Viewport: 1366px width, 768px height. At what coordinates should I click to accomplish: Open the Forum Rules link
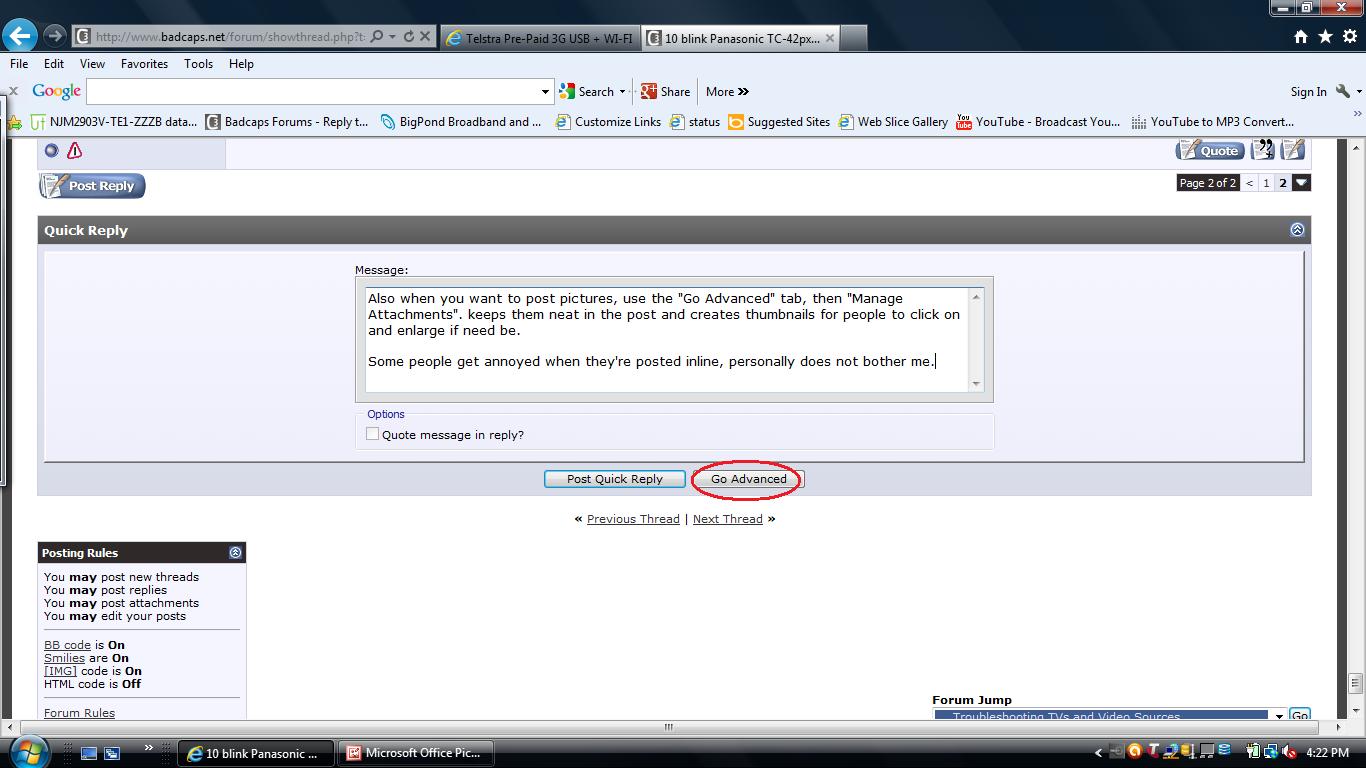coord(79,713)
